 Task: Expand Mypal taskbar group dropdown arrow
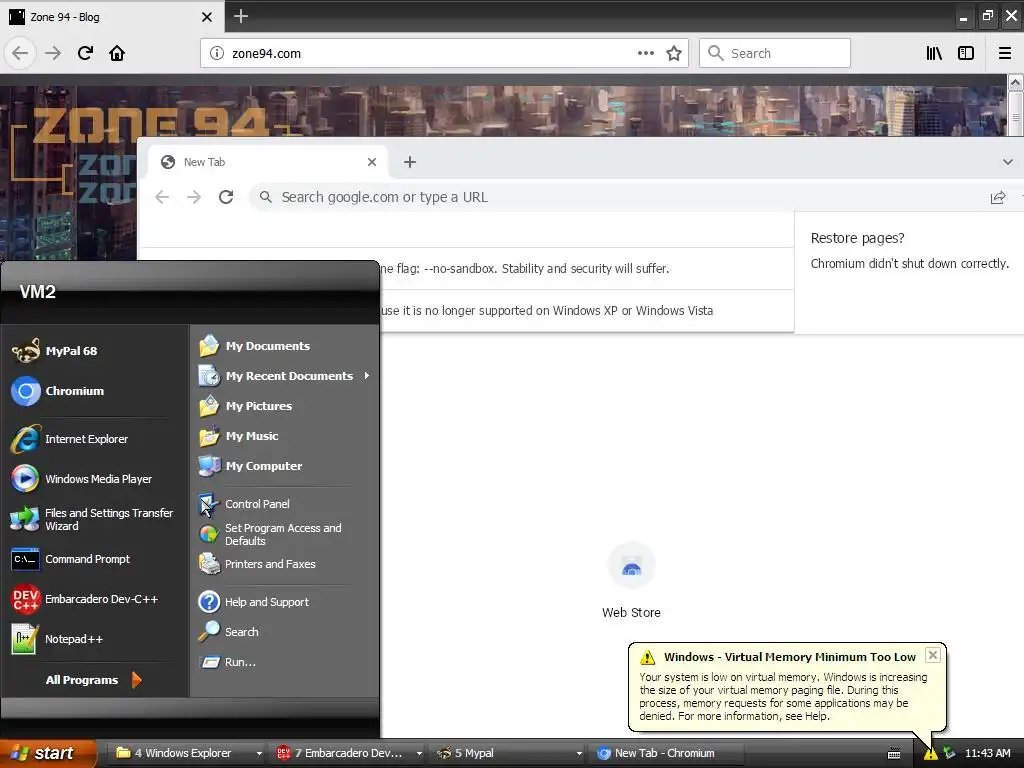[x=579, y=754]
